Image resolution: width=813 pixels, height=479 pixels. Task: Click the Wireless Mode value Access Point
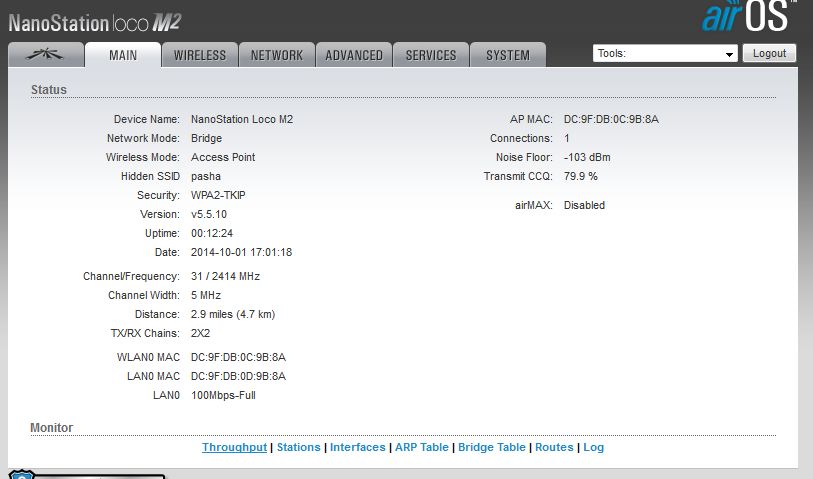(x=223, y=157)
